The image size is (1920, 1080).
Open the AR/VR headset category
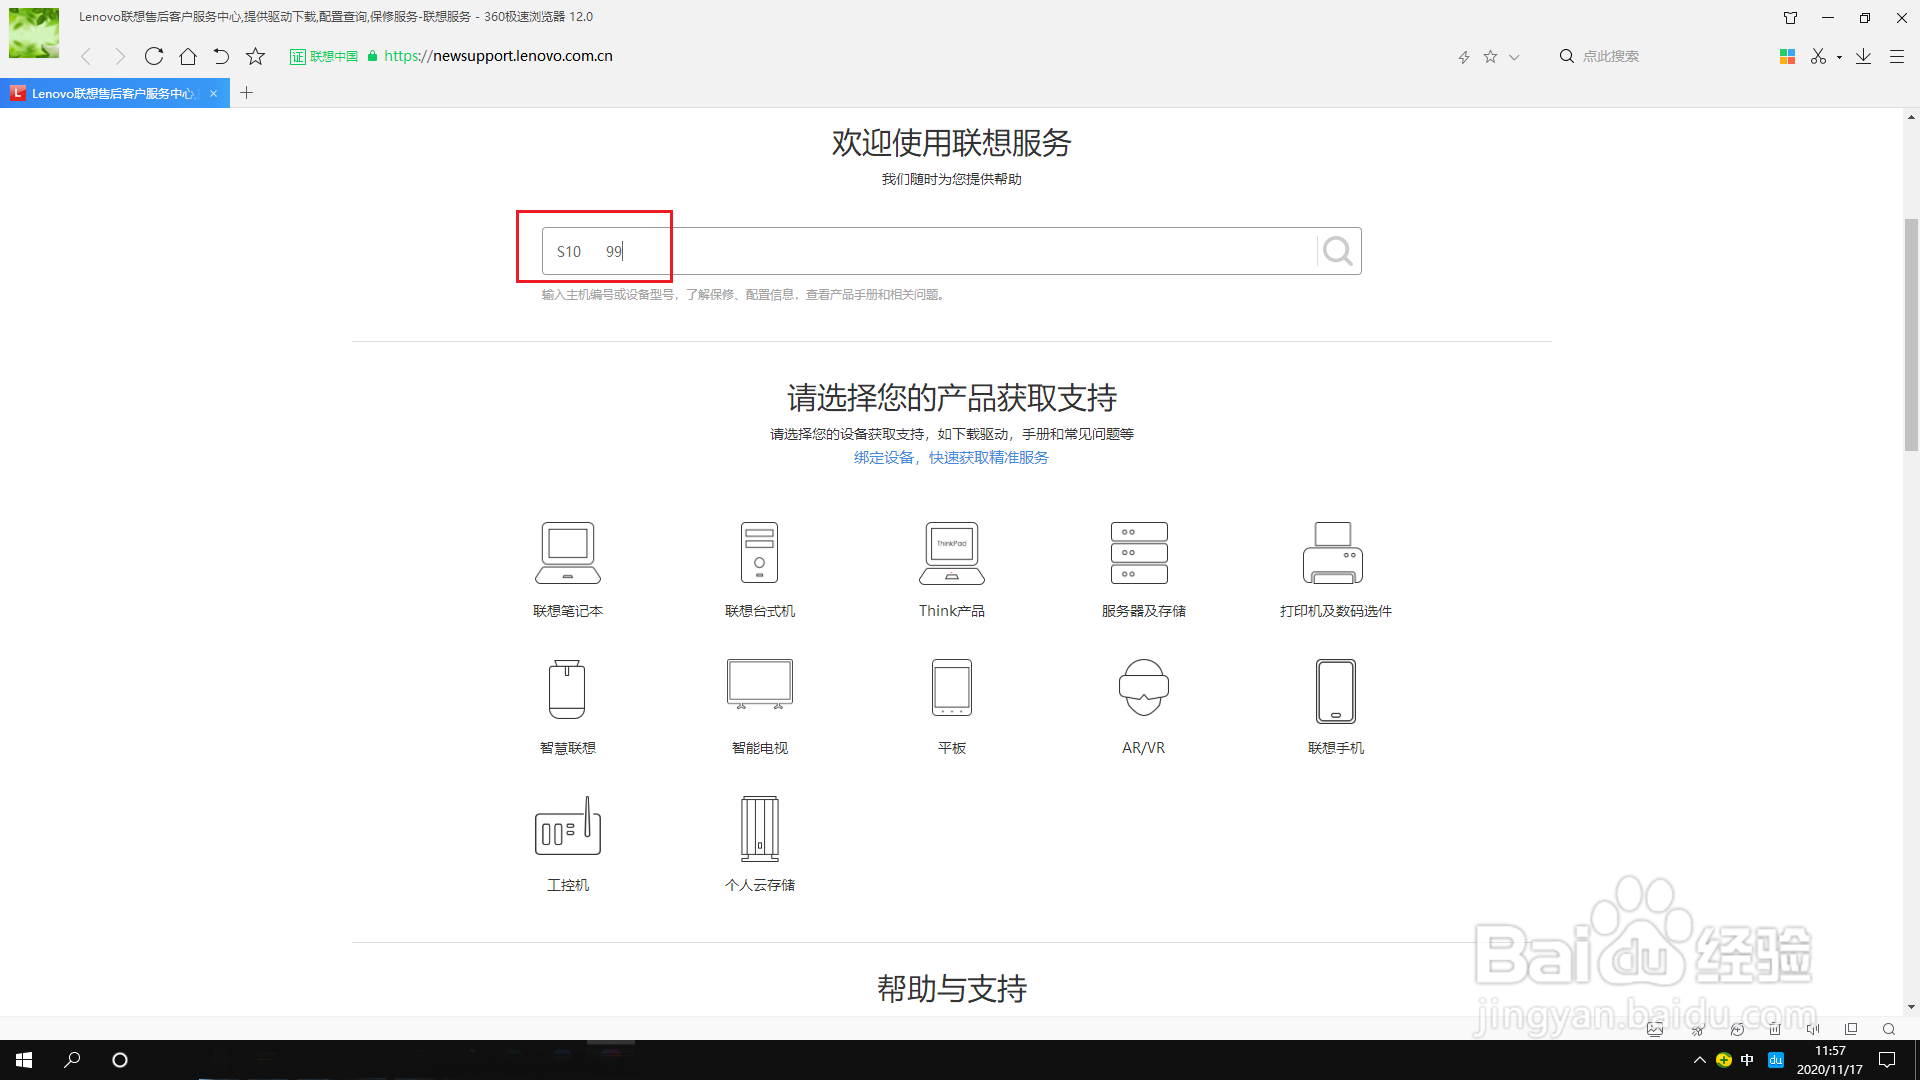(1143, 688)
